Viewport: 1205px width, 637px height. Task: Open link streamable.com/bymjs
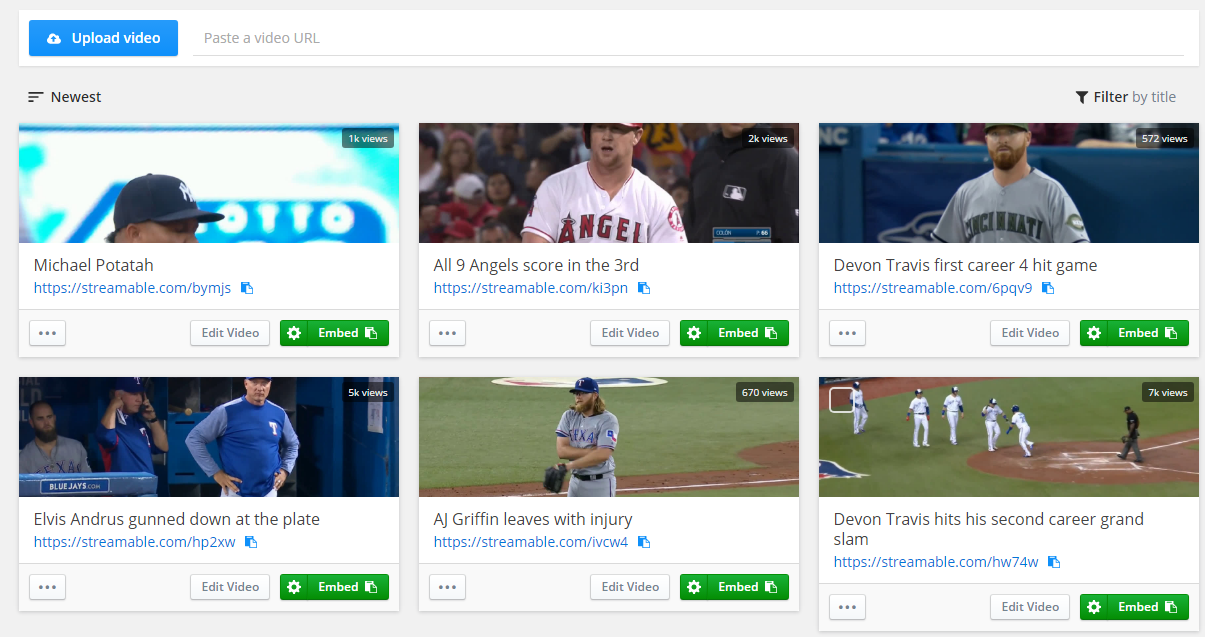coord(132,288)
